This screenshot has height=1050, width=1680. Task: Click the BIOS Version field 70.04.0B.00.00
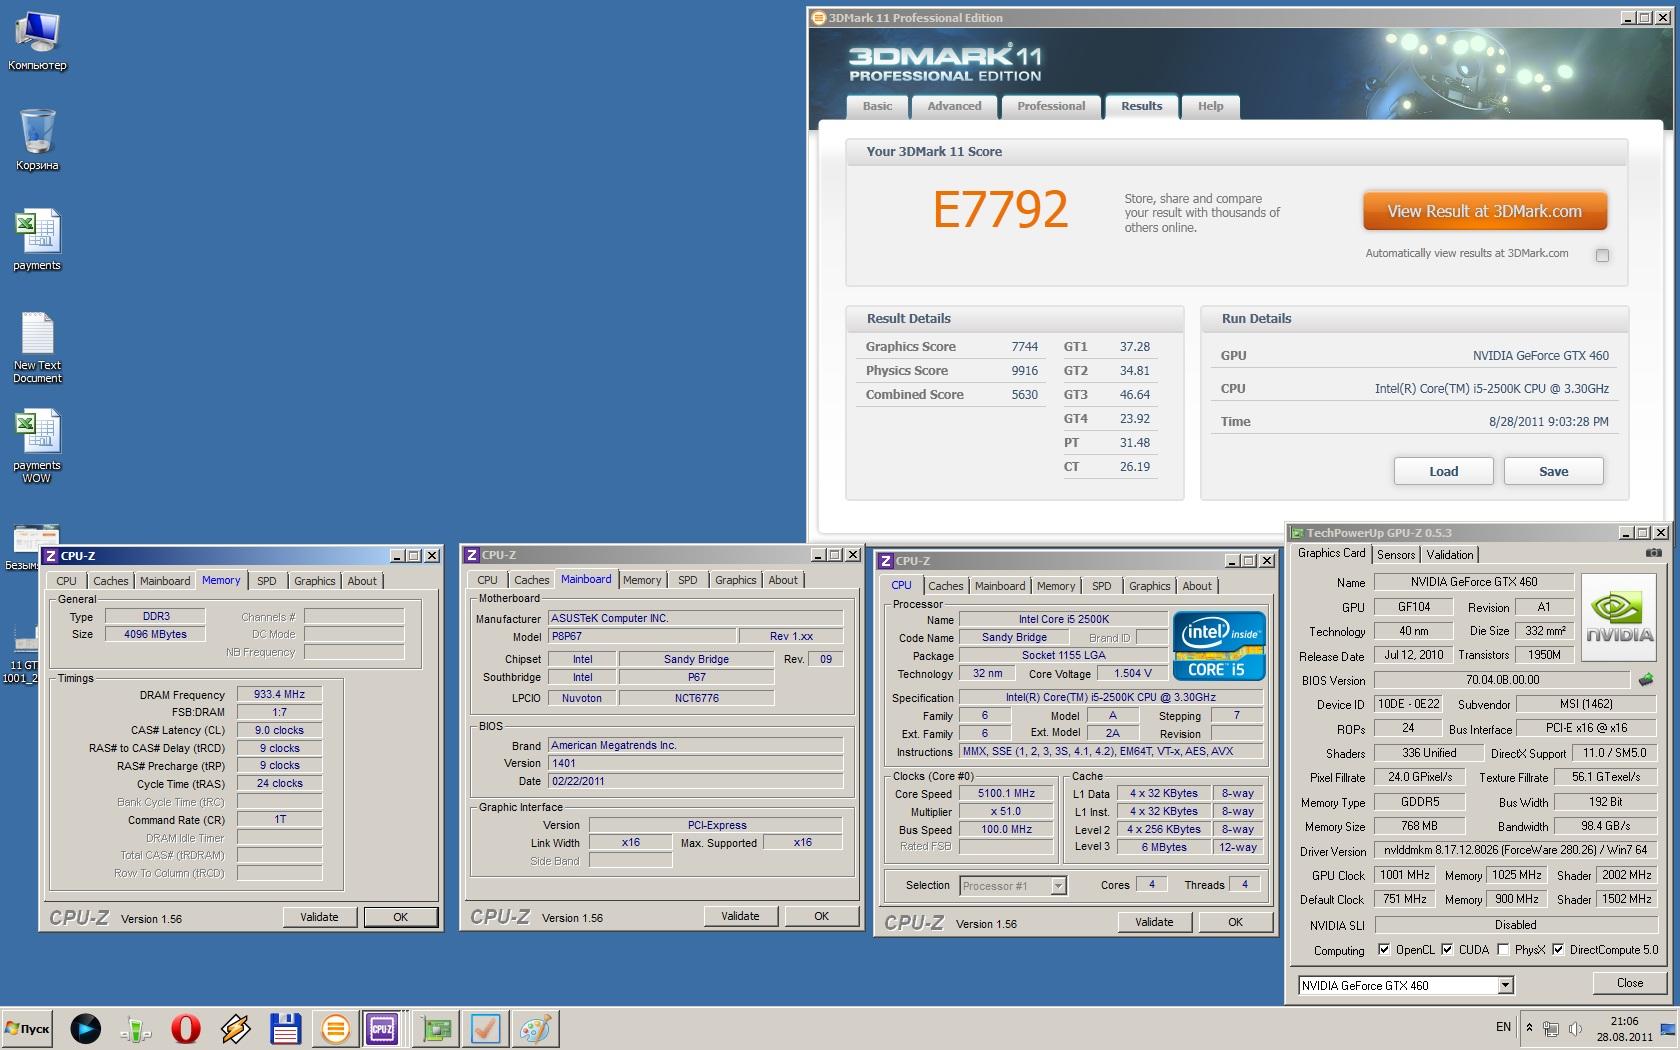click(x=1503, y=680)
